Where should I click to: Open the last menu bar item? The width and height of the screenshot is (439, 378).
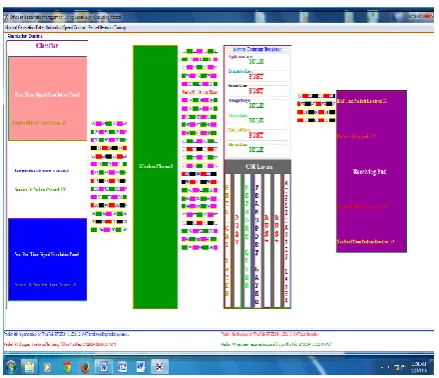107,27
